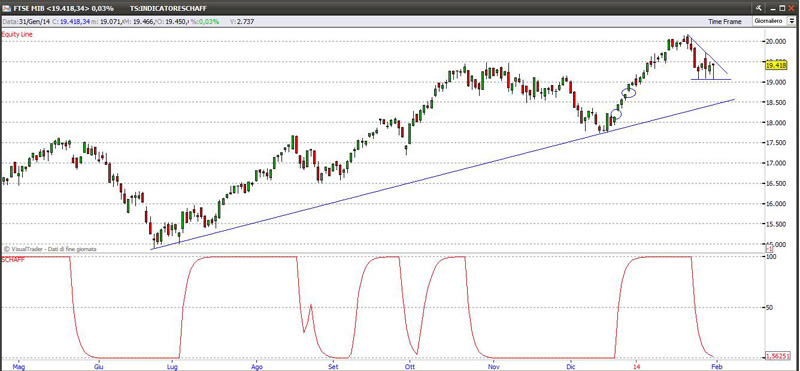Click the 17.000 price axis label
This screenshot has height=371, width=800.
pos(776,163)
